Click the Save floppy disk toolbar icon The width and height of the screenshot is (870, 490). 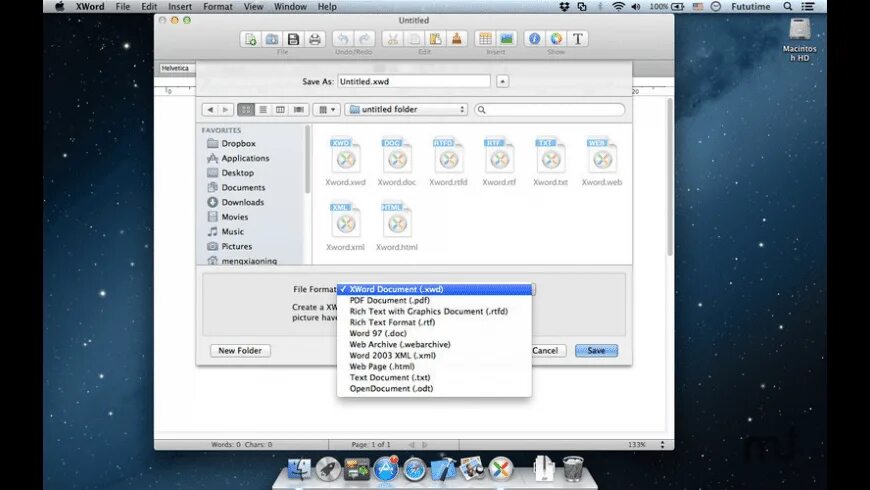pos(293,39)
